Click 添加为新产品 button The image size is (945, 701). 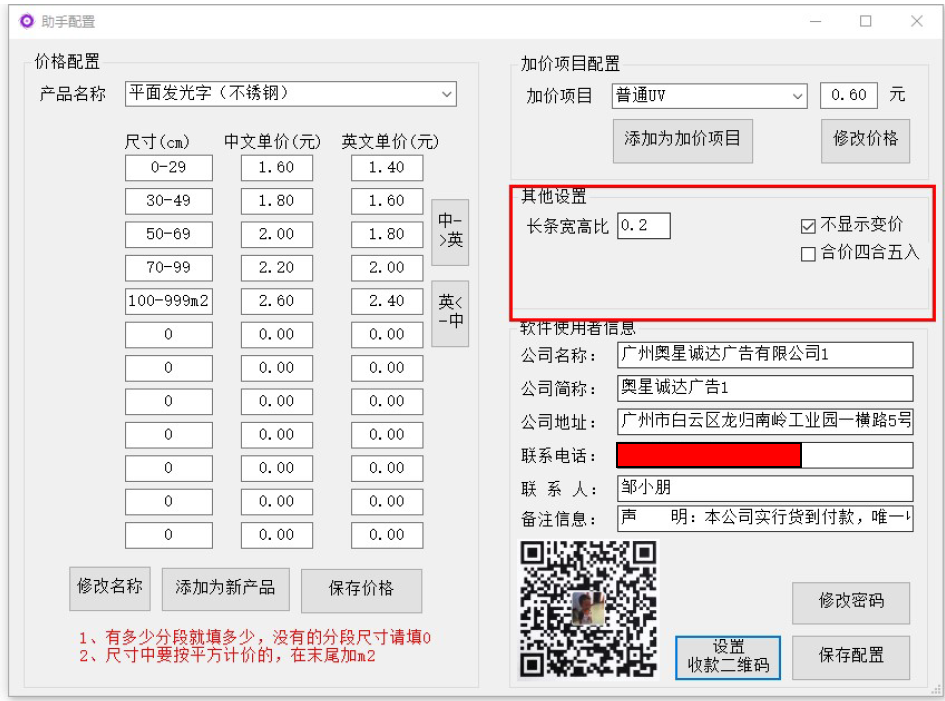(225, 589)
